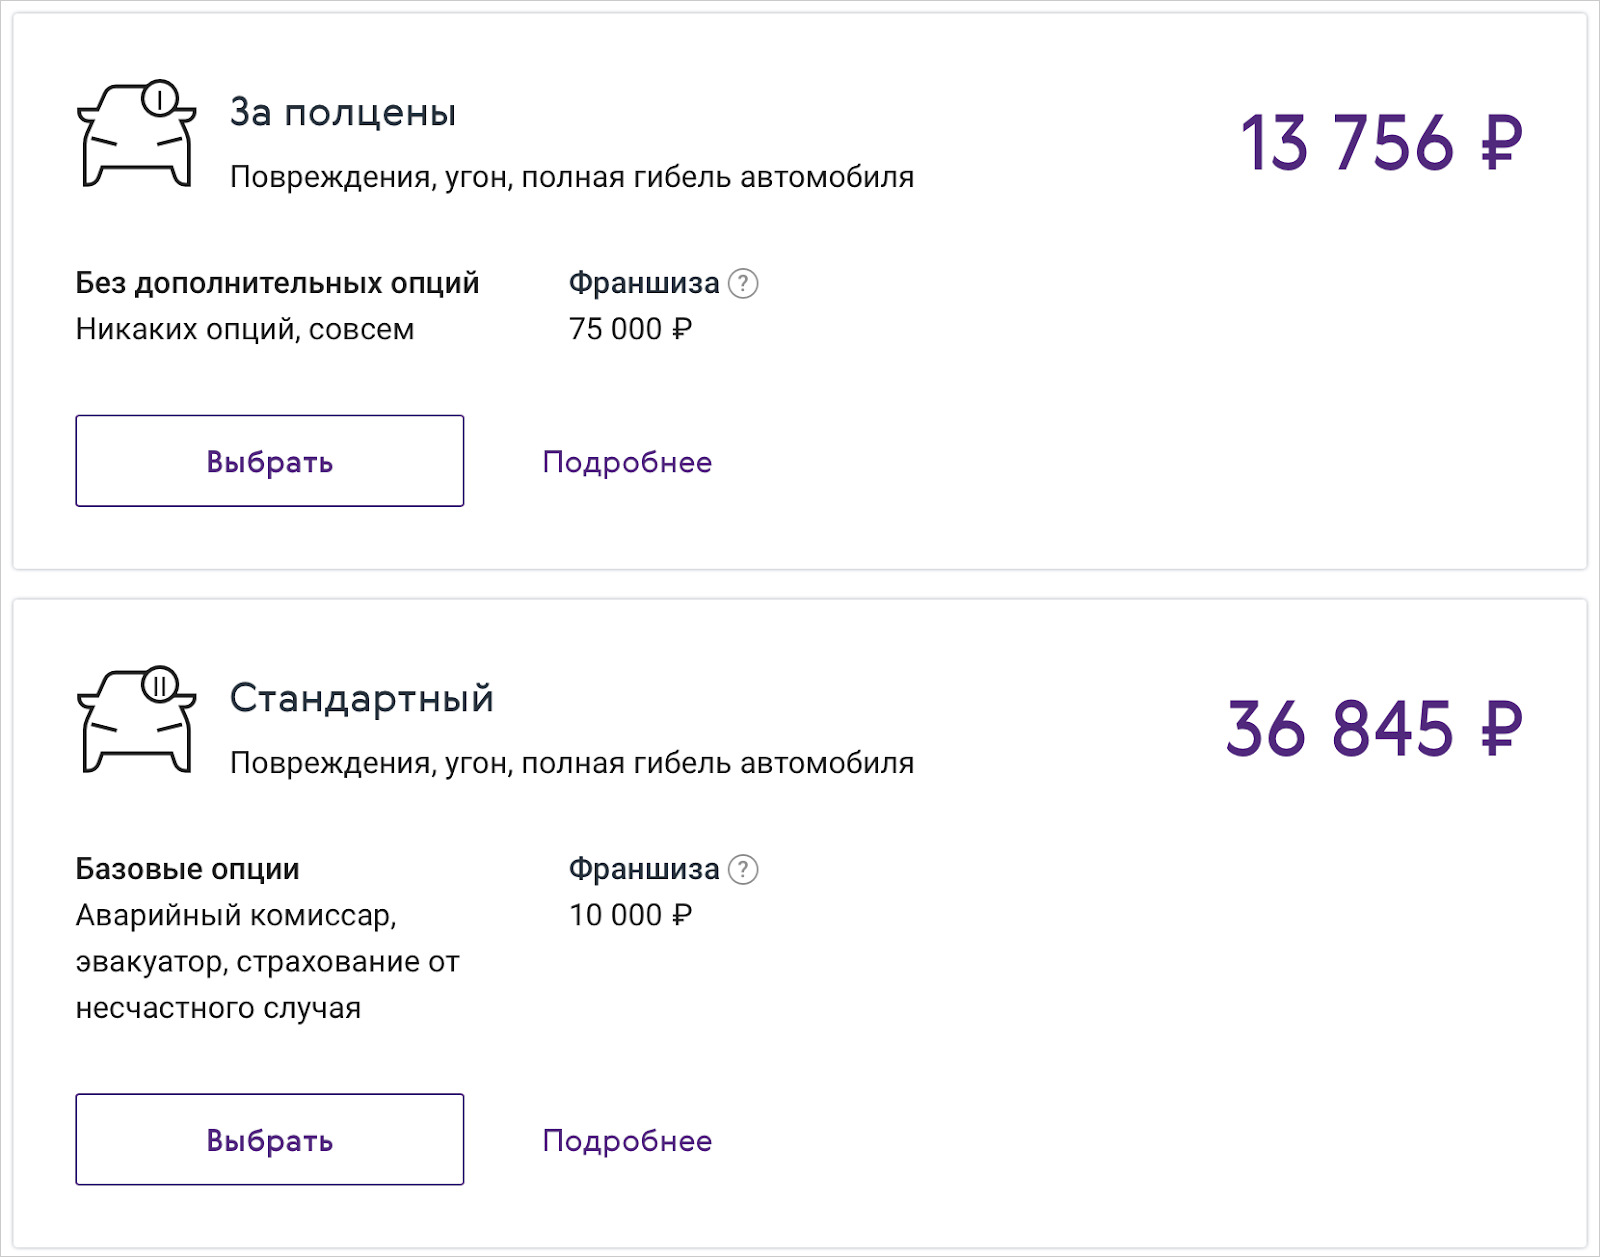The image size is (1600, 1257).
Task: Open Франшиза help tooltip for 75 000 ₽
Action: (743, 284)
